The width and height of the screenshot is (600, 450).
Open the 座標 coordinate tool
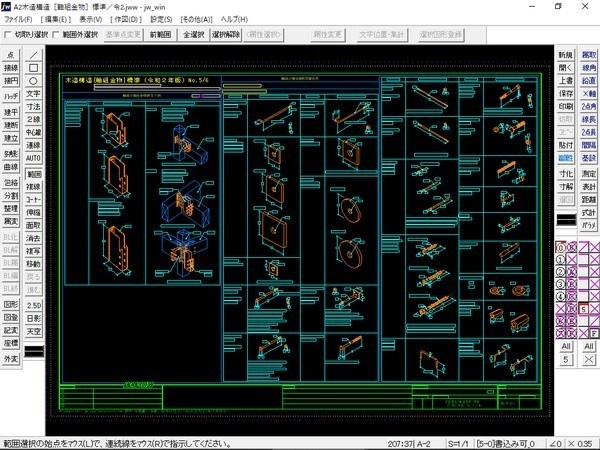click(11, 343)
